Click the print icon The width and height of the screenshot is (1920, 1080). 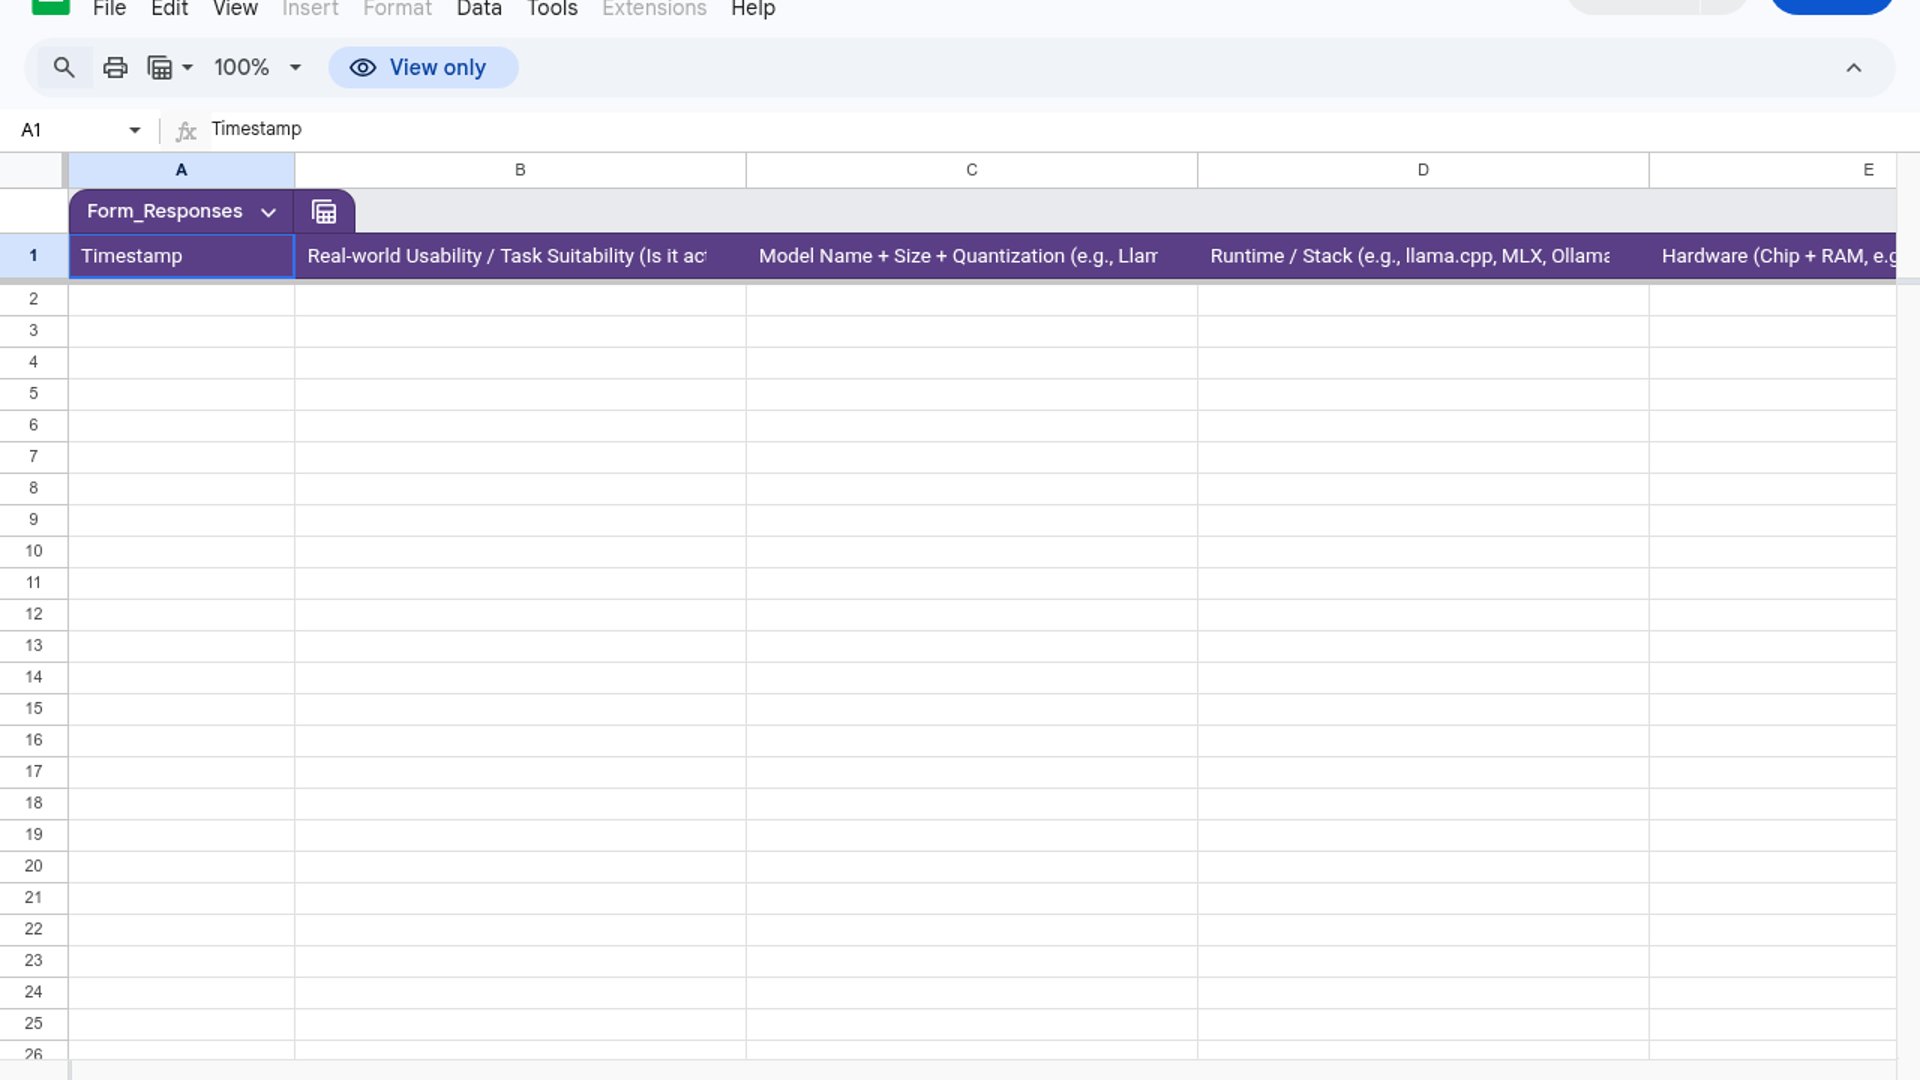pyautogui.click(x=115, y=68)
